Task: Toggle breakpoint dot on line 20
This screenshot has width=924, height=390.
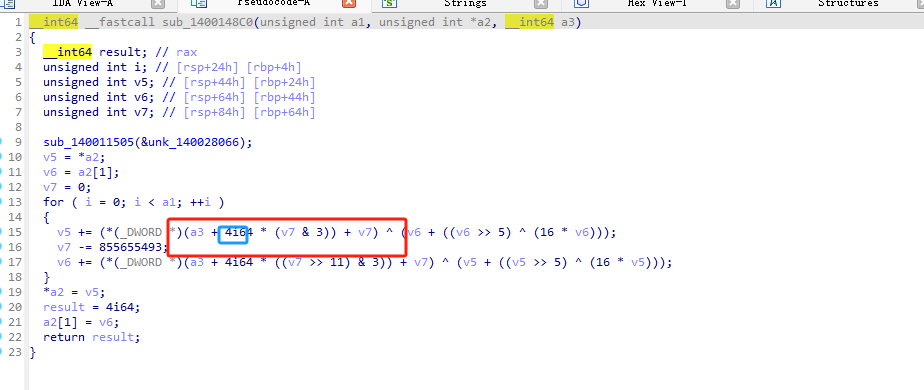Action: point(2,307)
